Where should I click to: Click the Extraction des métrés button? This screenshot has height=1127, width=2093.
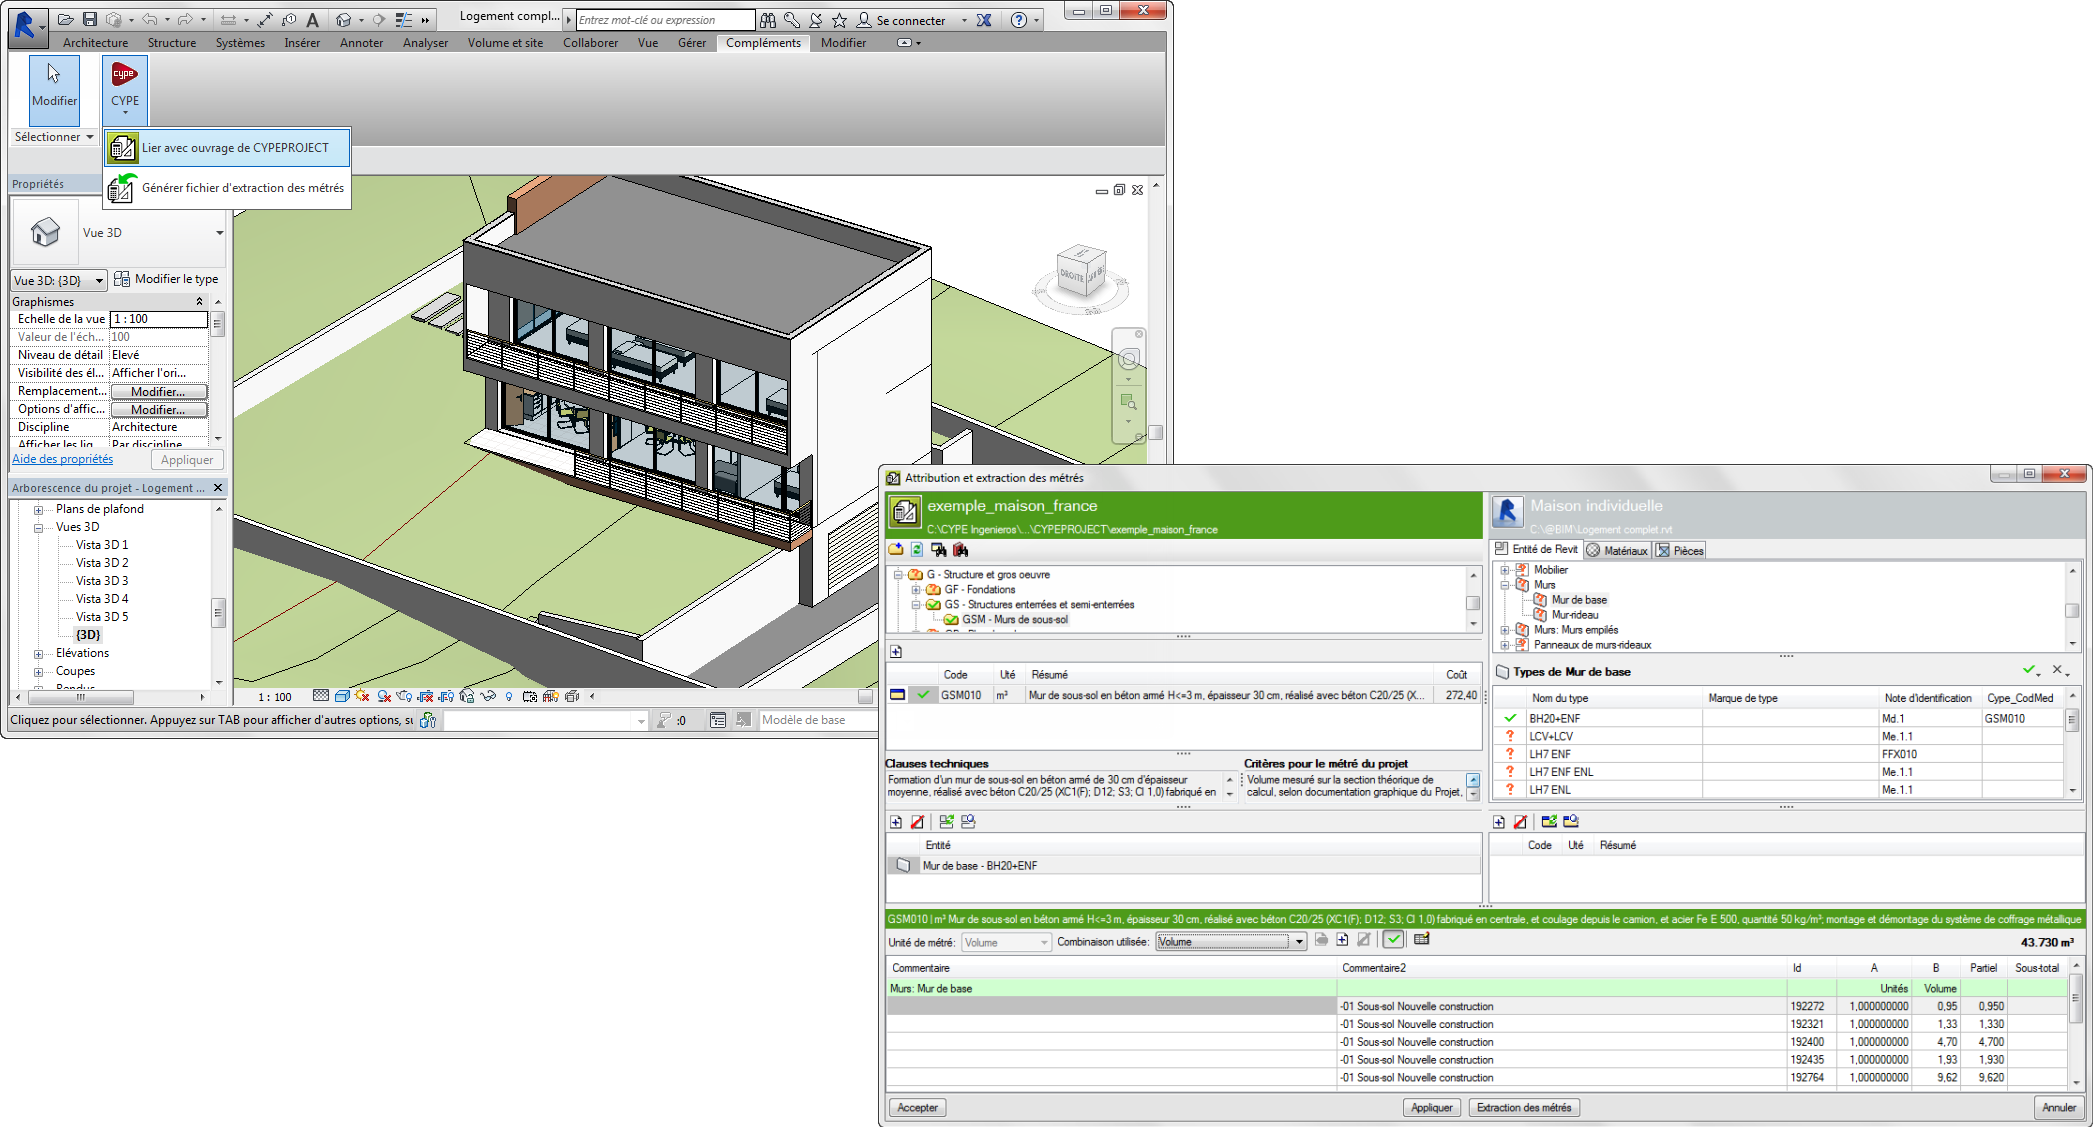(x=1524, y=1108)
